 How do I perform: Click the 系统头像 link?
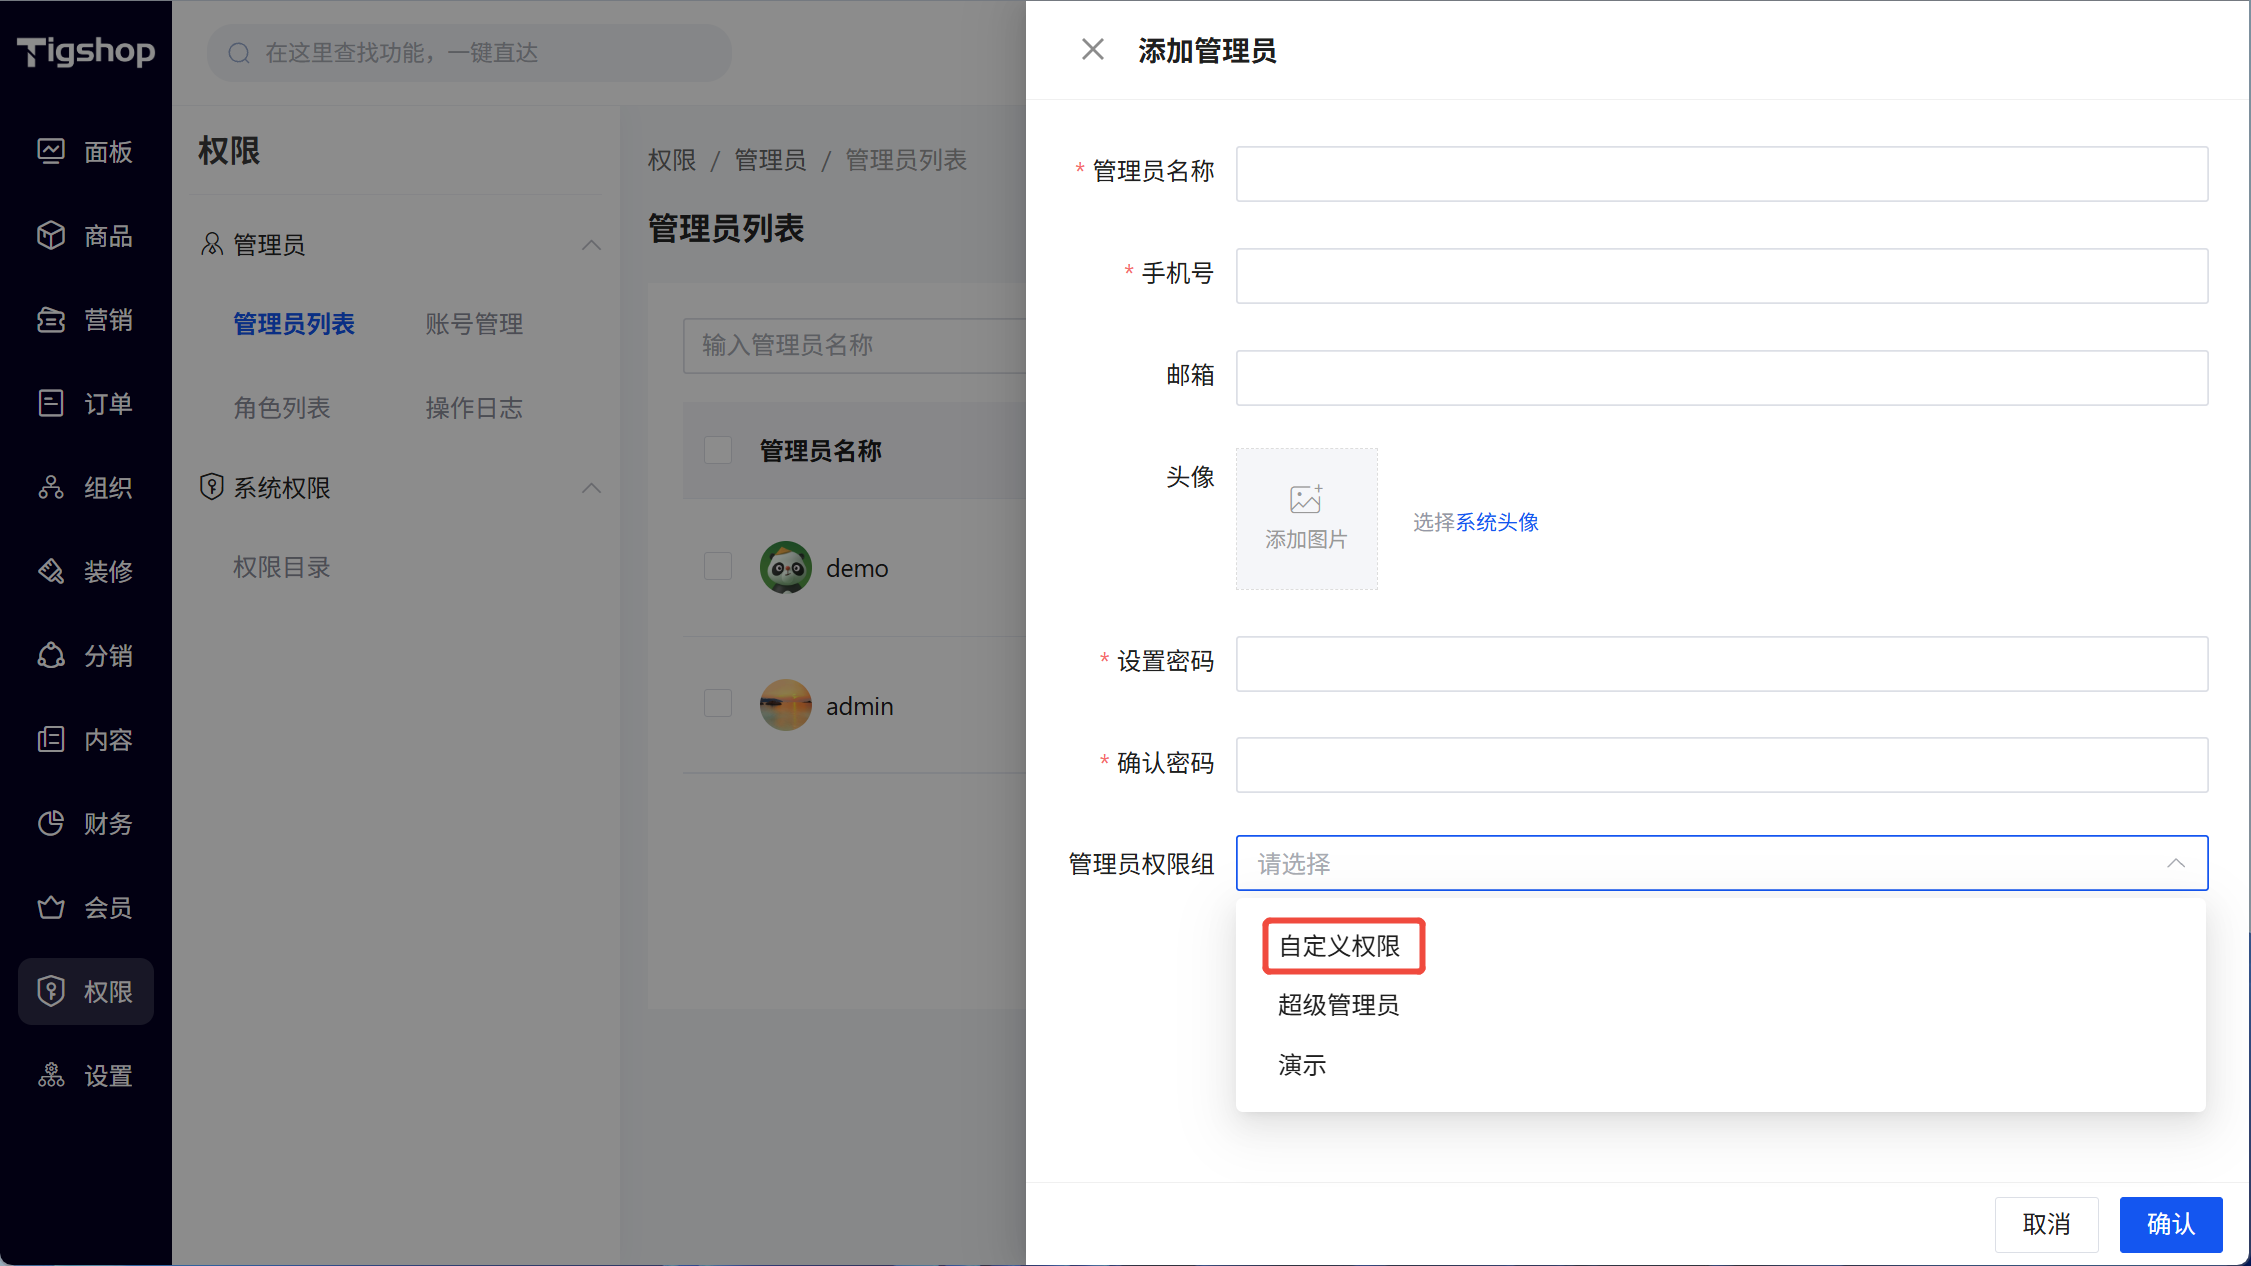coord(1497,522)
